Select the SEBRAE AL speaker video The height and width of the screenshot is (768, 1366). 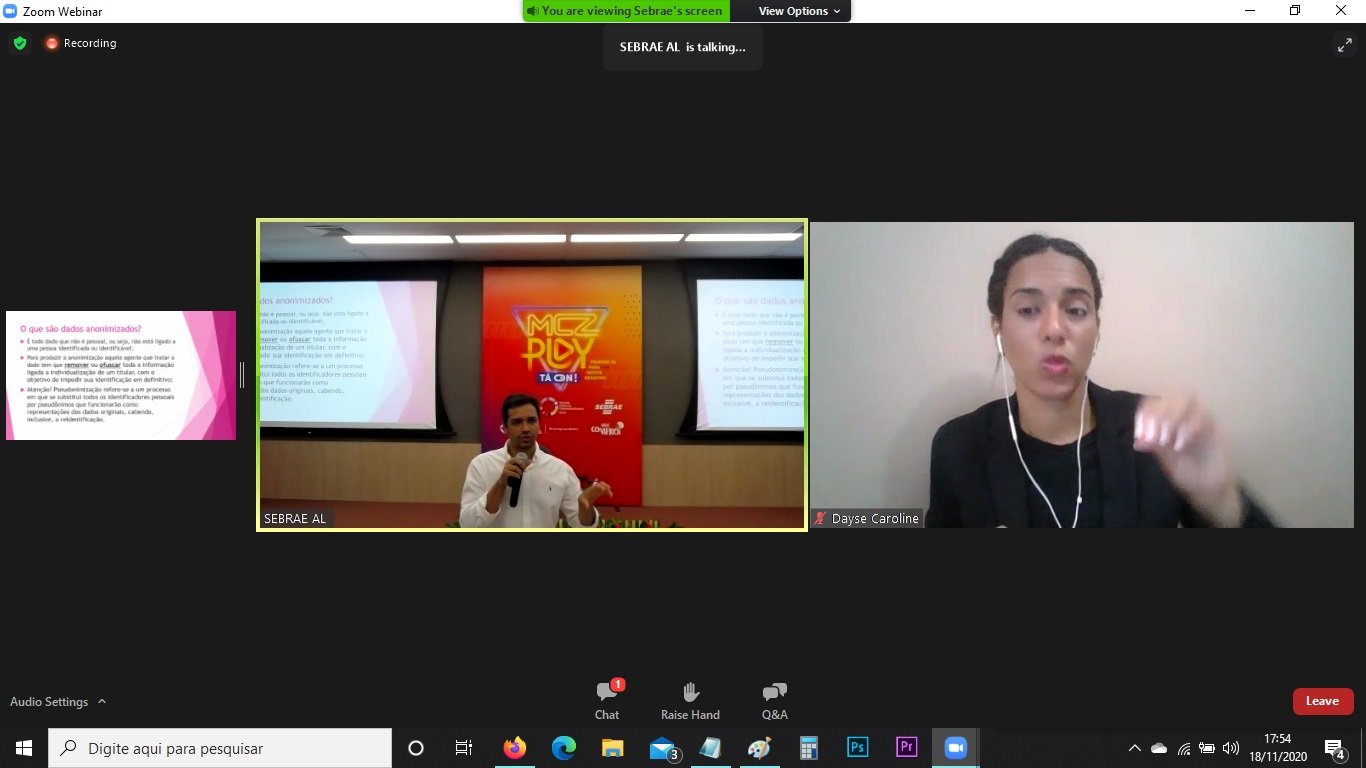click(531, 374)
